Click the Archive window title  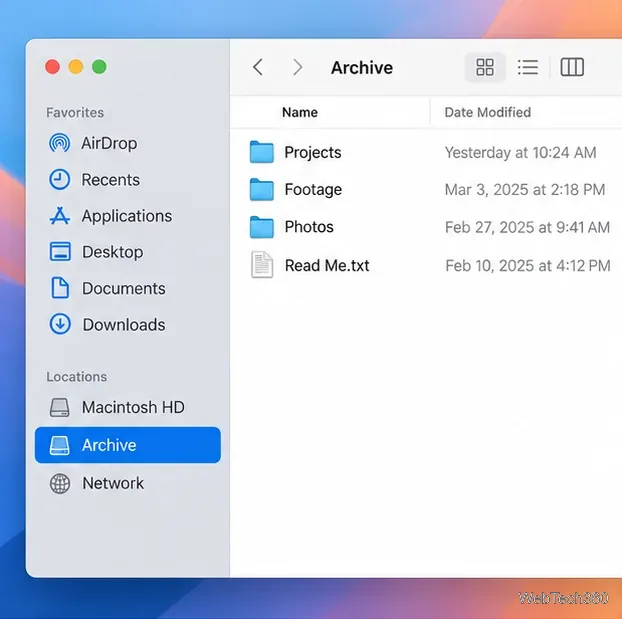point(362,67)
